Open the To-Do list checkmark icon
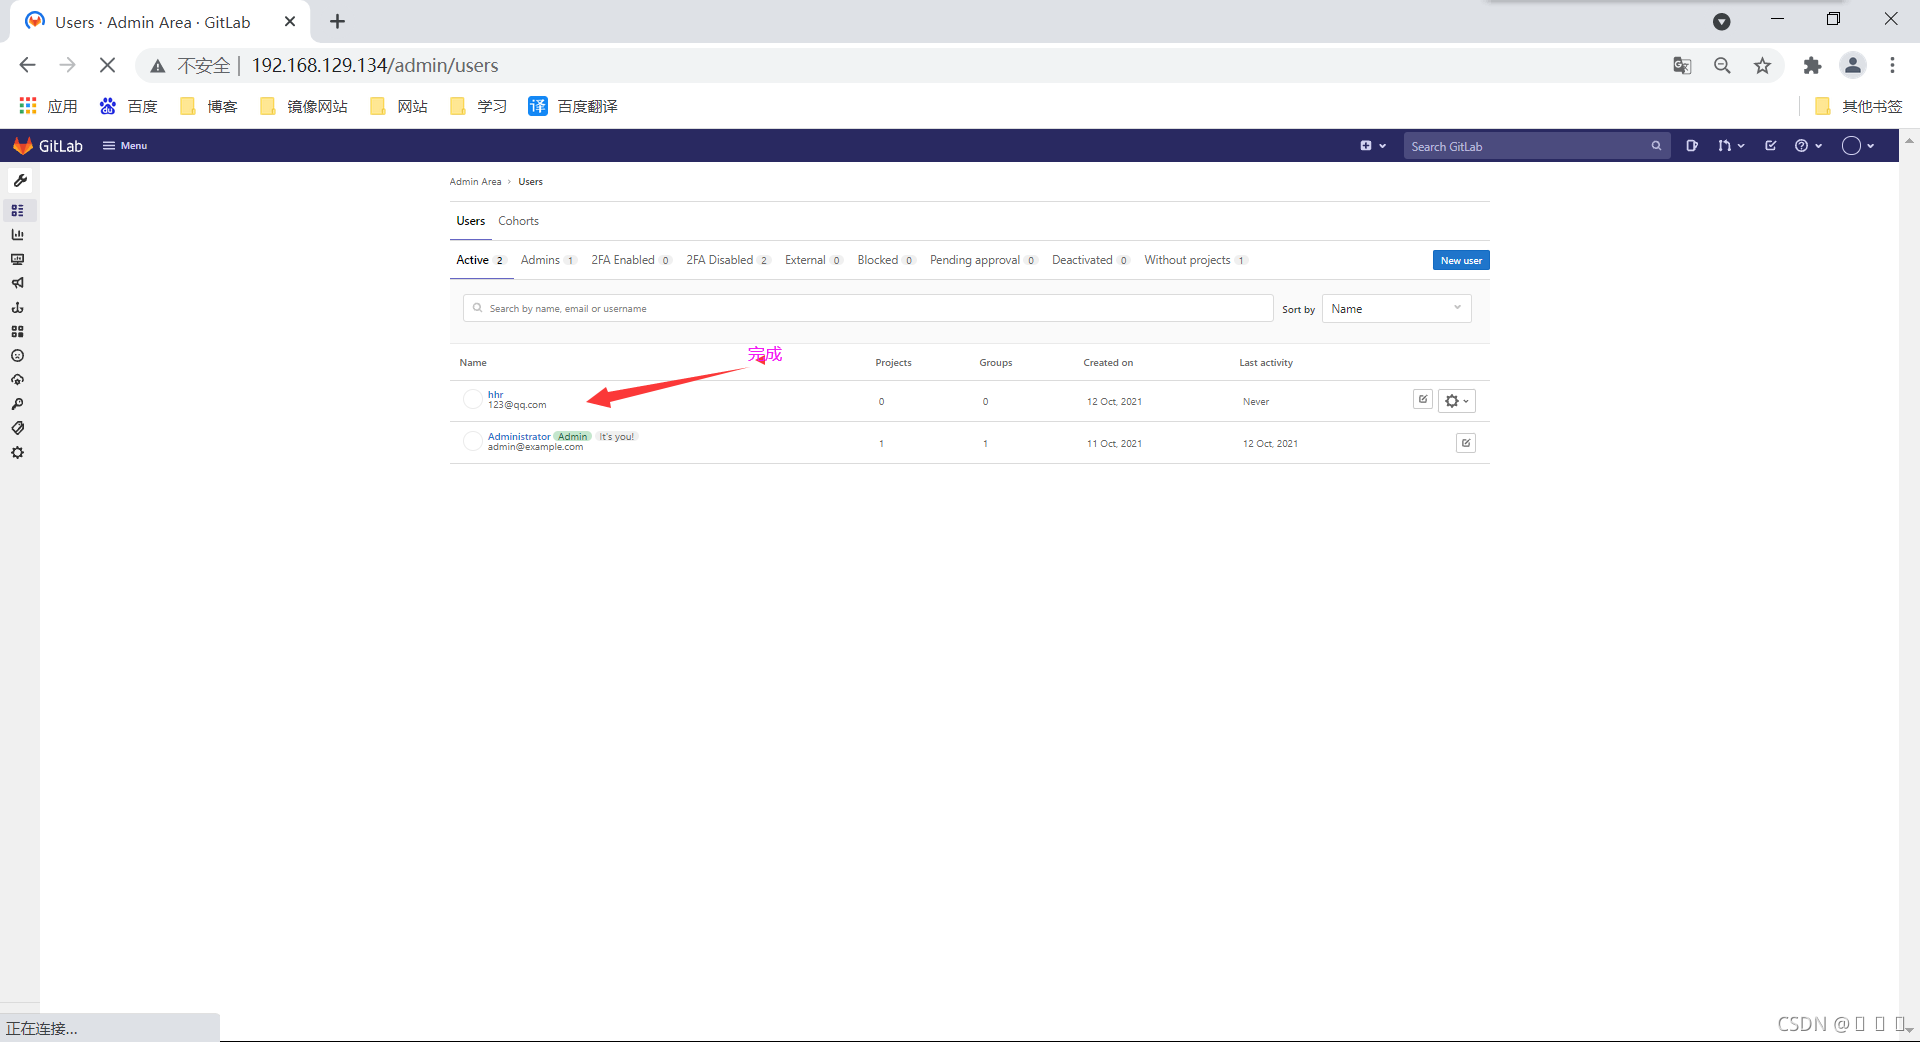Viewport: 1920px width, 1042px height. [x=1770, y=146]
